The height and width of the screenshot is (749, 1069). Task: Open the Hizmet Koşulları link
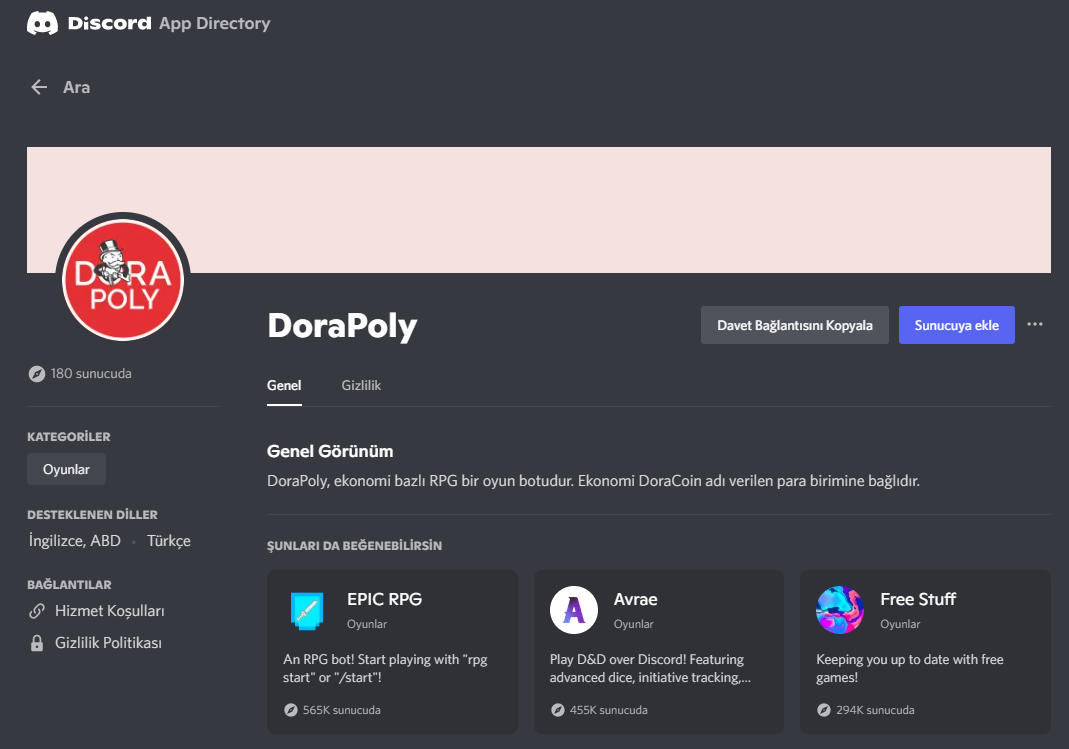110,611
